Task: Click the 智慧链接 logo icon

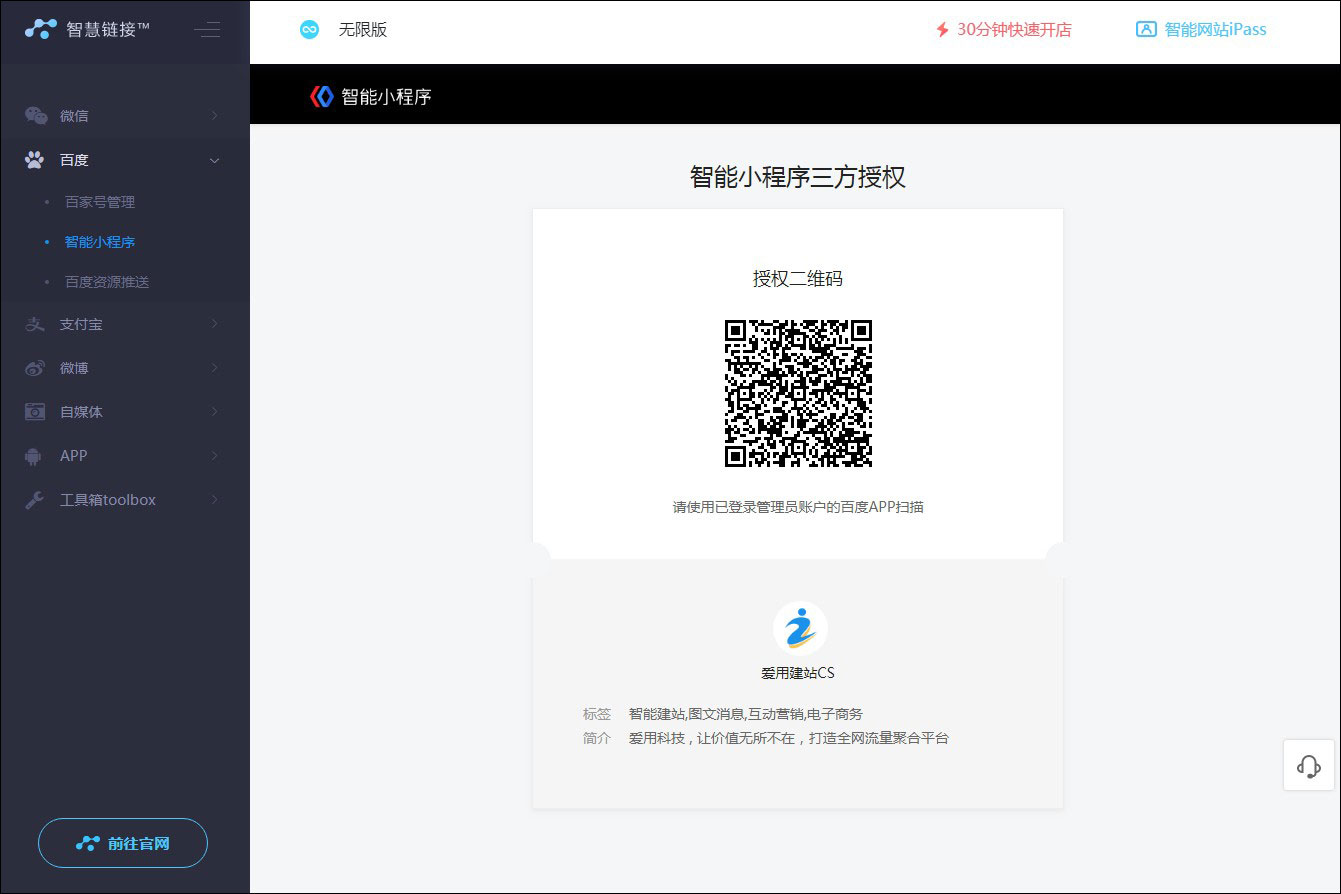Action: coord(41,29)
